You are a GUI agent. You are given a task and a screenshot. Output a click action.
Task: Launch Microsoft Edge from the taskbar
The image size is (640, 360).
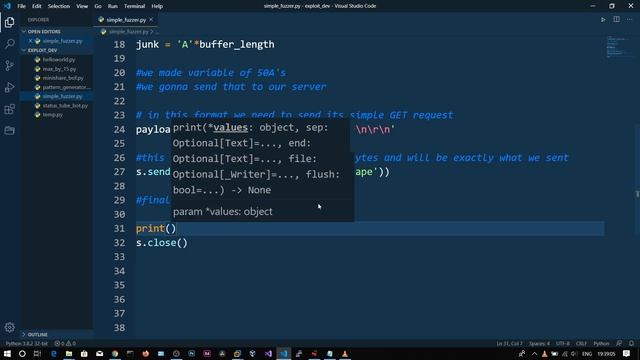pyautogui.click(x=53, y=353)
